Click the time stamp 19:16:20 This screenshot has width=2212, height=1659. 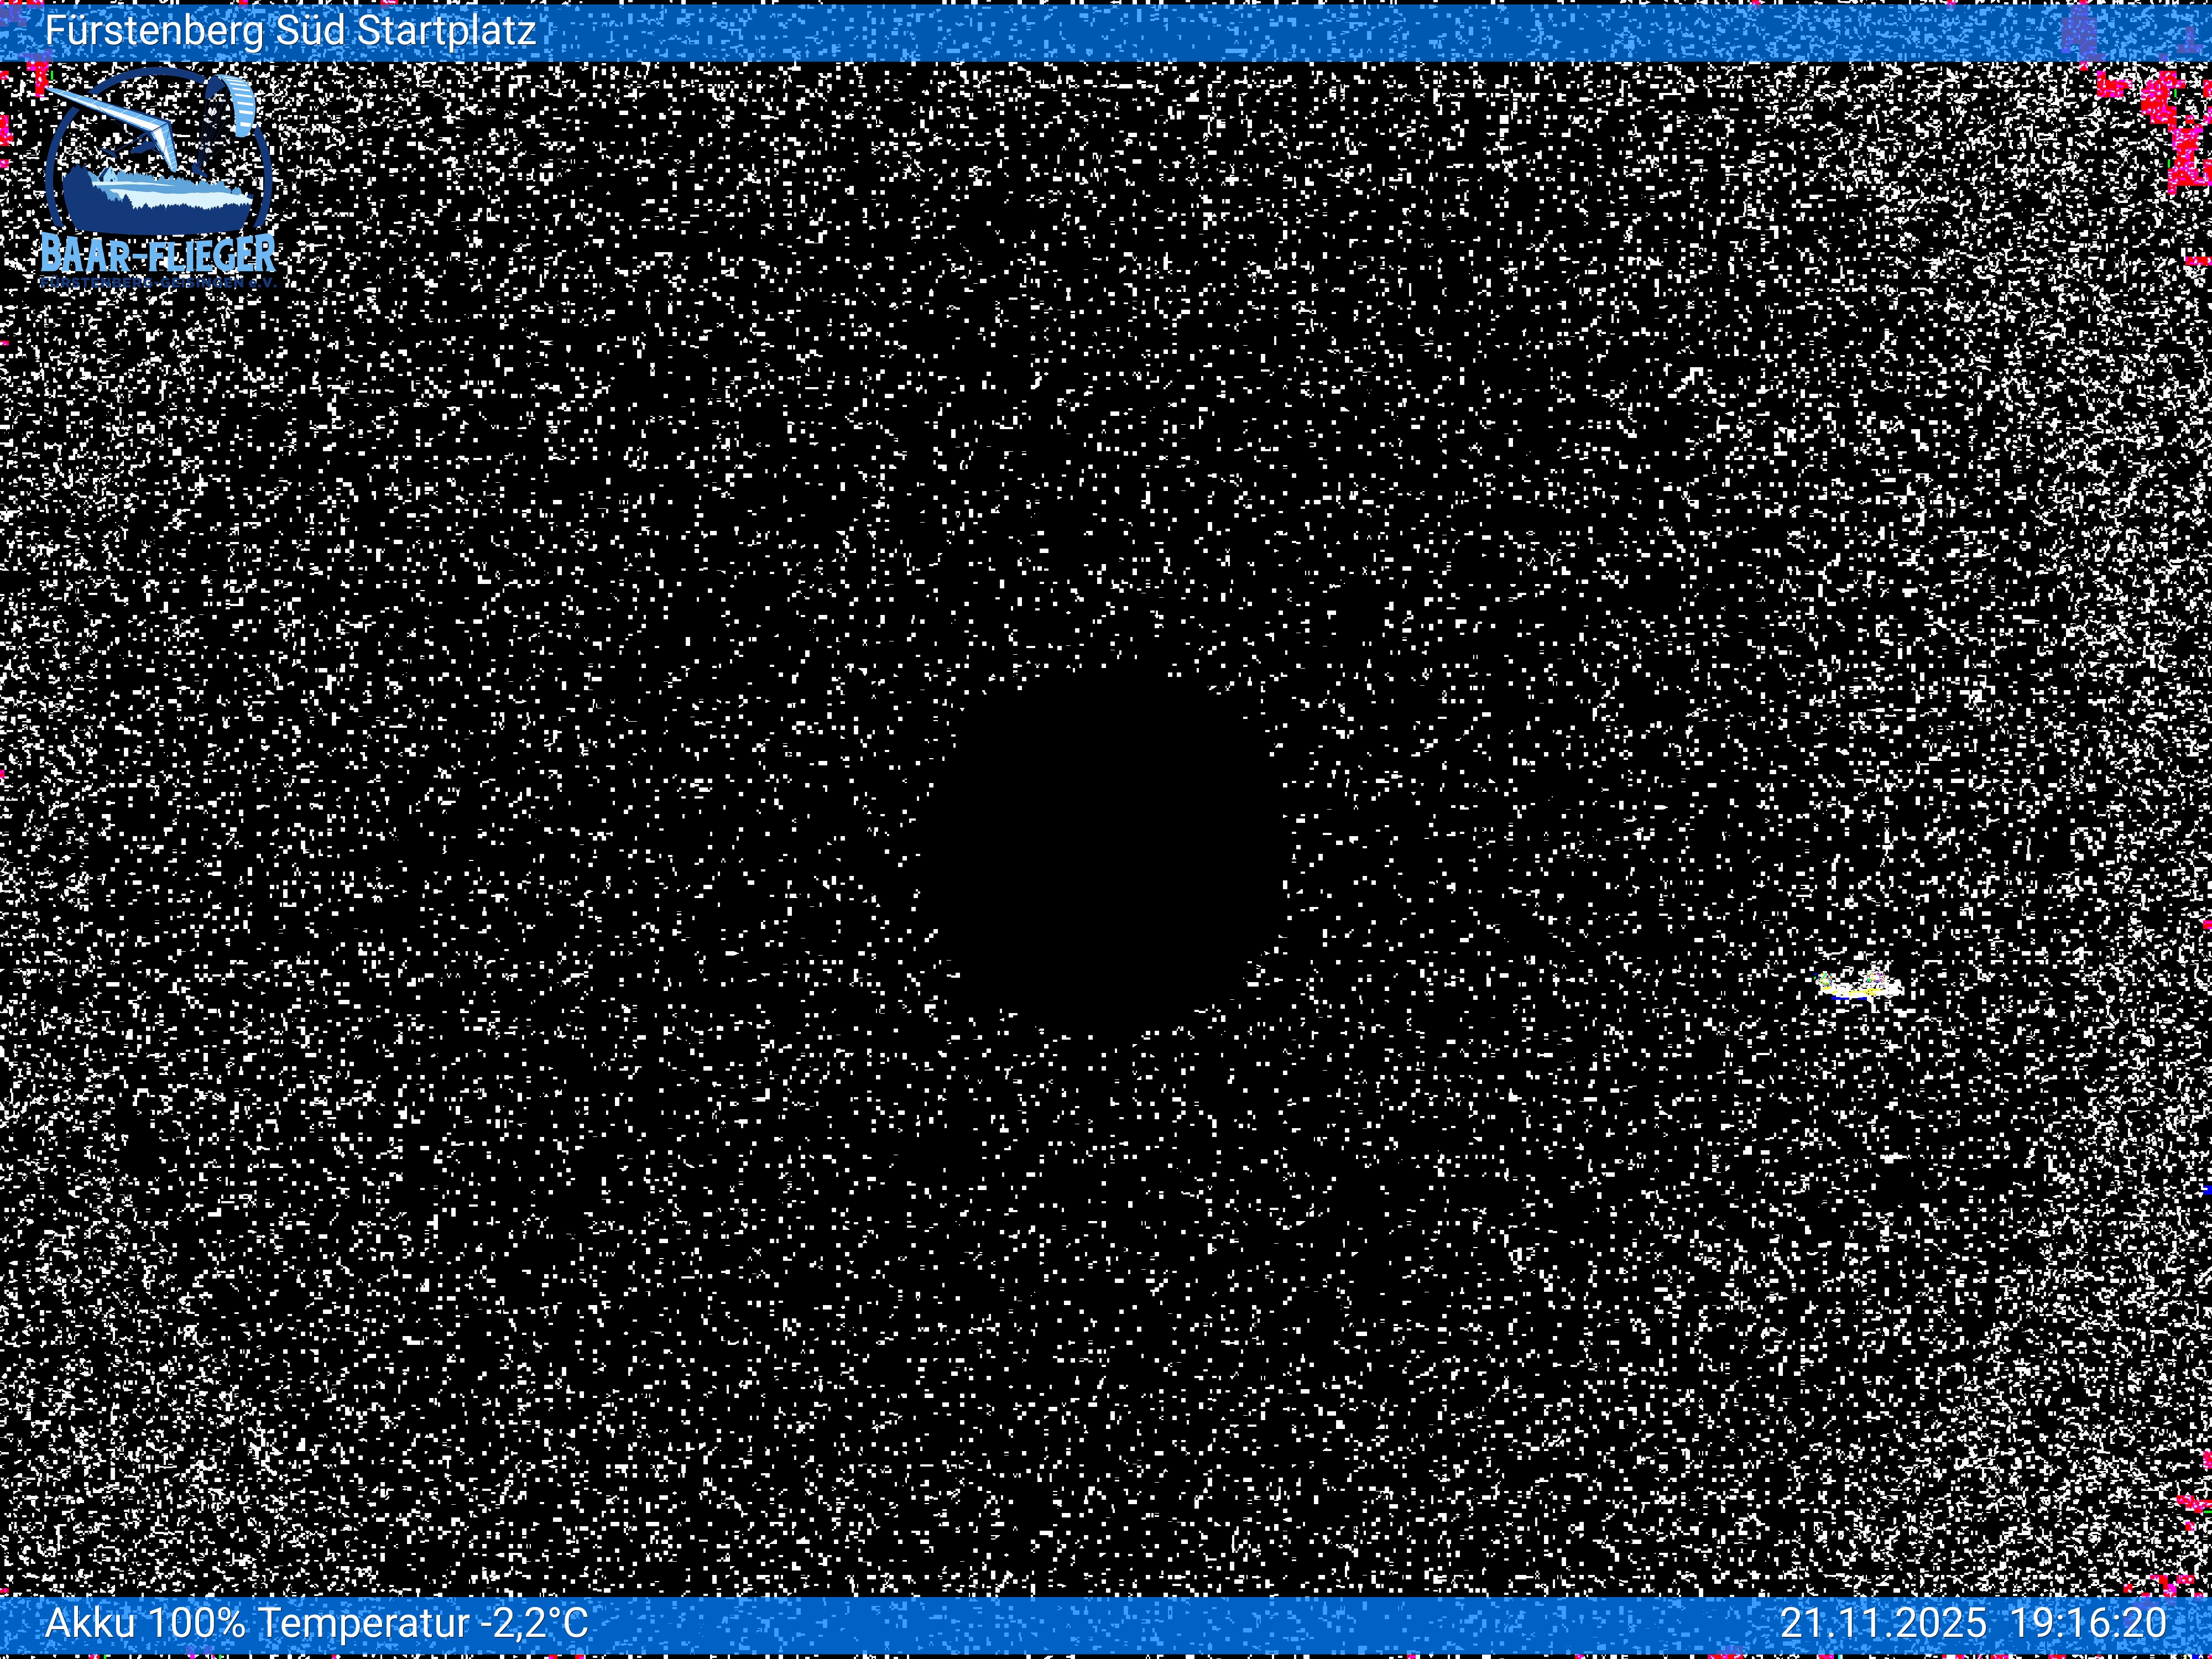[x=2088, y=1622]
